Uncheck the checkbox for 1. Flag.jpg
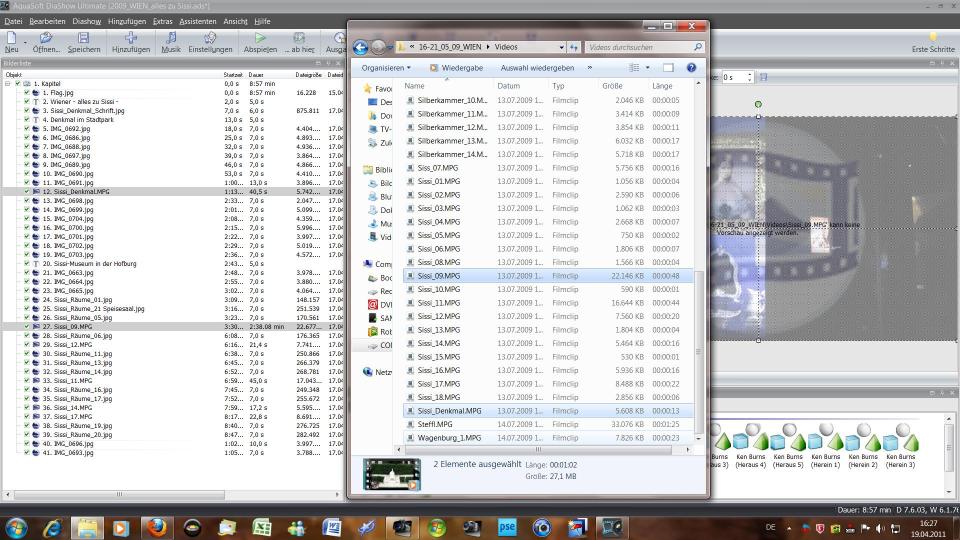960x540 pixels. coord(27,92)
